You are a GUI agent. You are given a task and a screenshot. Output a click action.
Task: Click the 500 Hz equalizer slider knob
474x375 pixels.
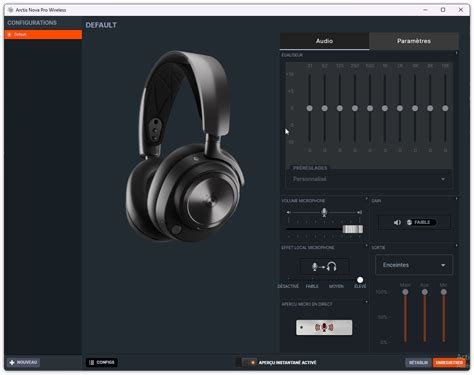pos(370,108)
